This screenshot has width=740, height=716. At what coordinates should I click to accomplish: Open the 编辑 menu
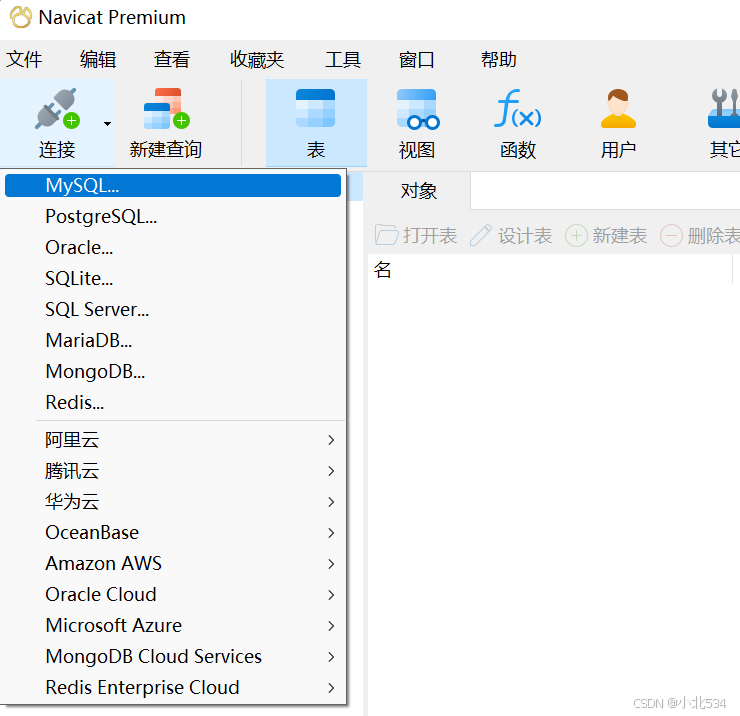(98, 59)
